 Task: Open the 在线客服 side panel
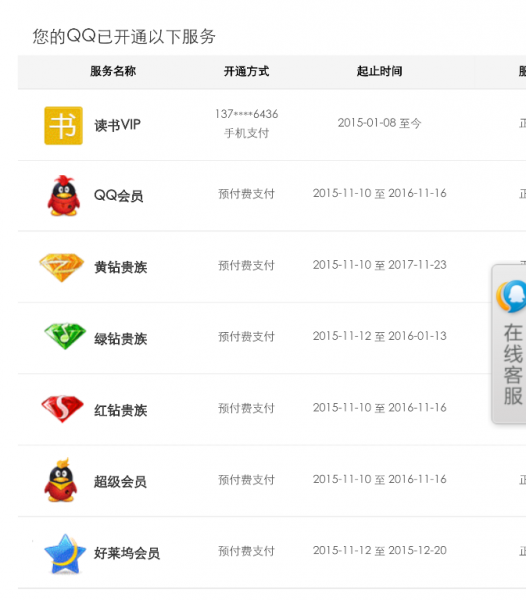tap(509, 344)
